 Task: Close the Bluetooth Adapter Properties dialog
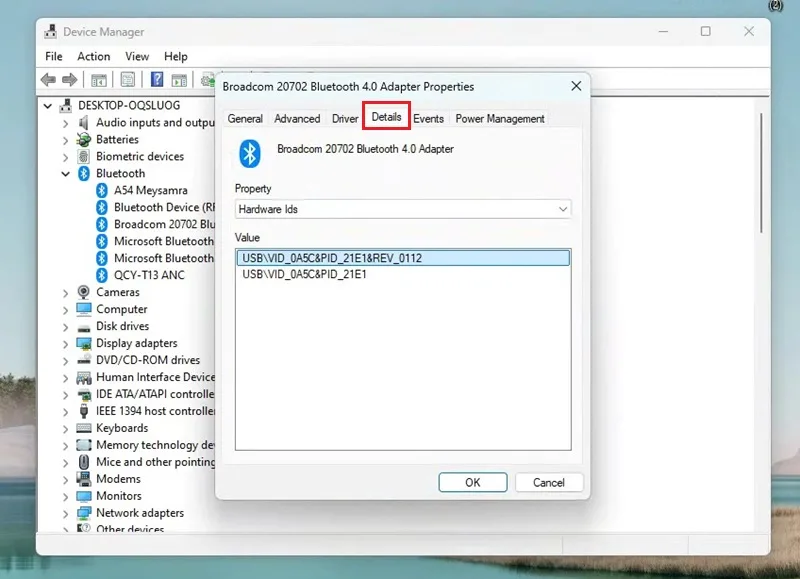pos(576,86)
